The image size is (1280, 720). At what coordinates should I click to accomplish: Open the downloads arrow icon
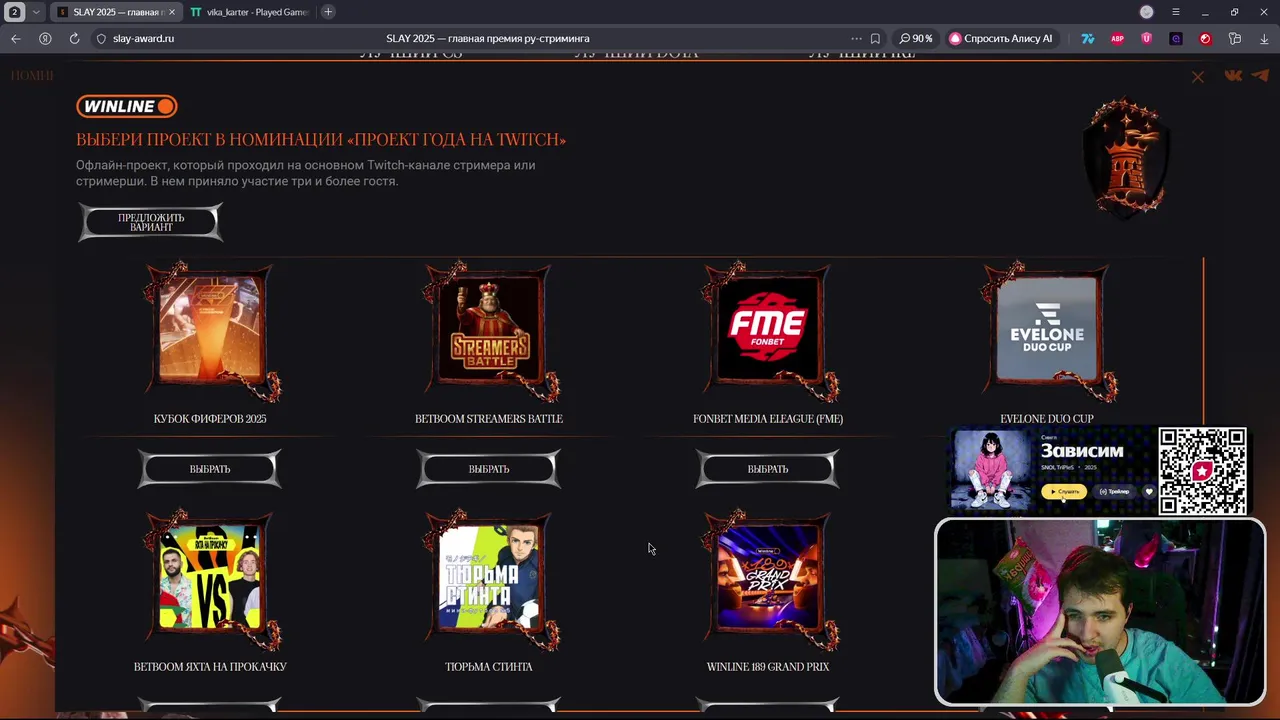click(x=1264, y=38)
